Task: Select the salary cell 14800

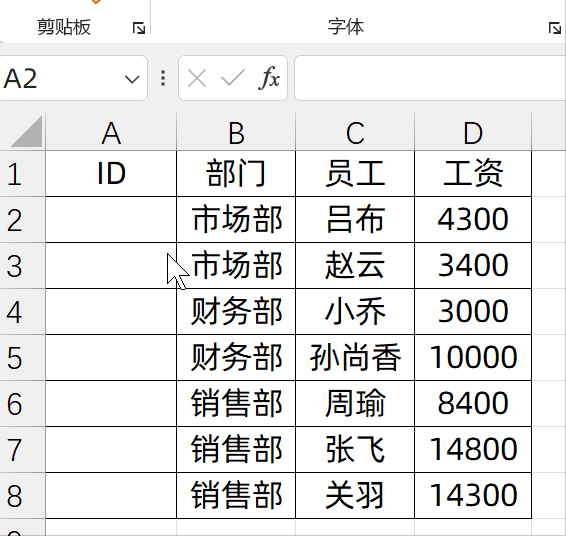Action: pyautogui.click(x=473, y=449)
